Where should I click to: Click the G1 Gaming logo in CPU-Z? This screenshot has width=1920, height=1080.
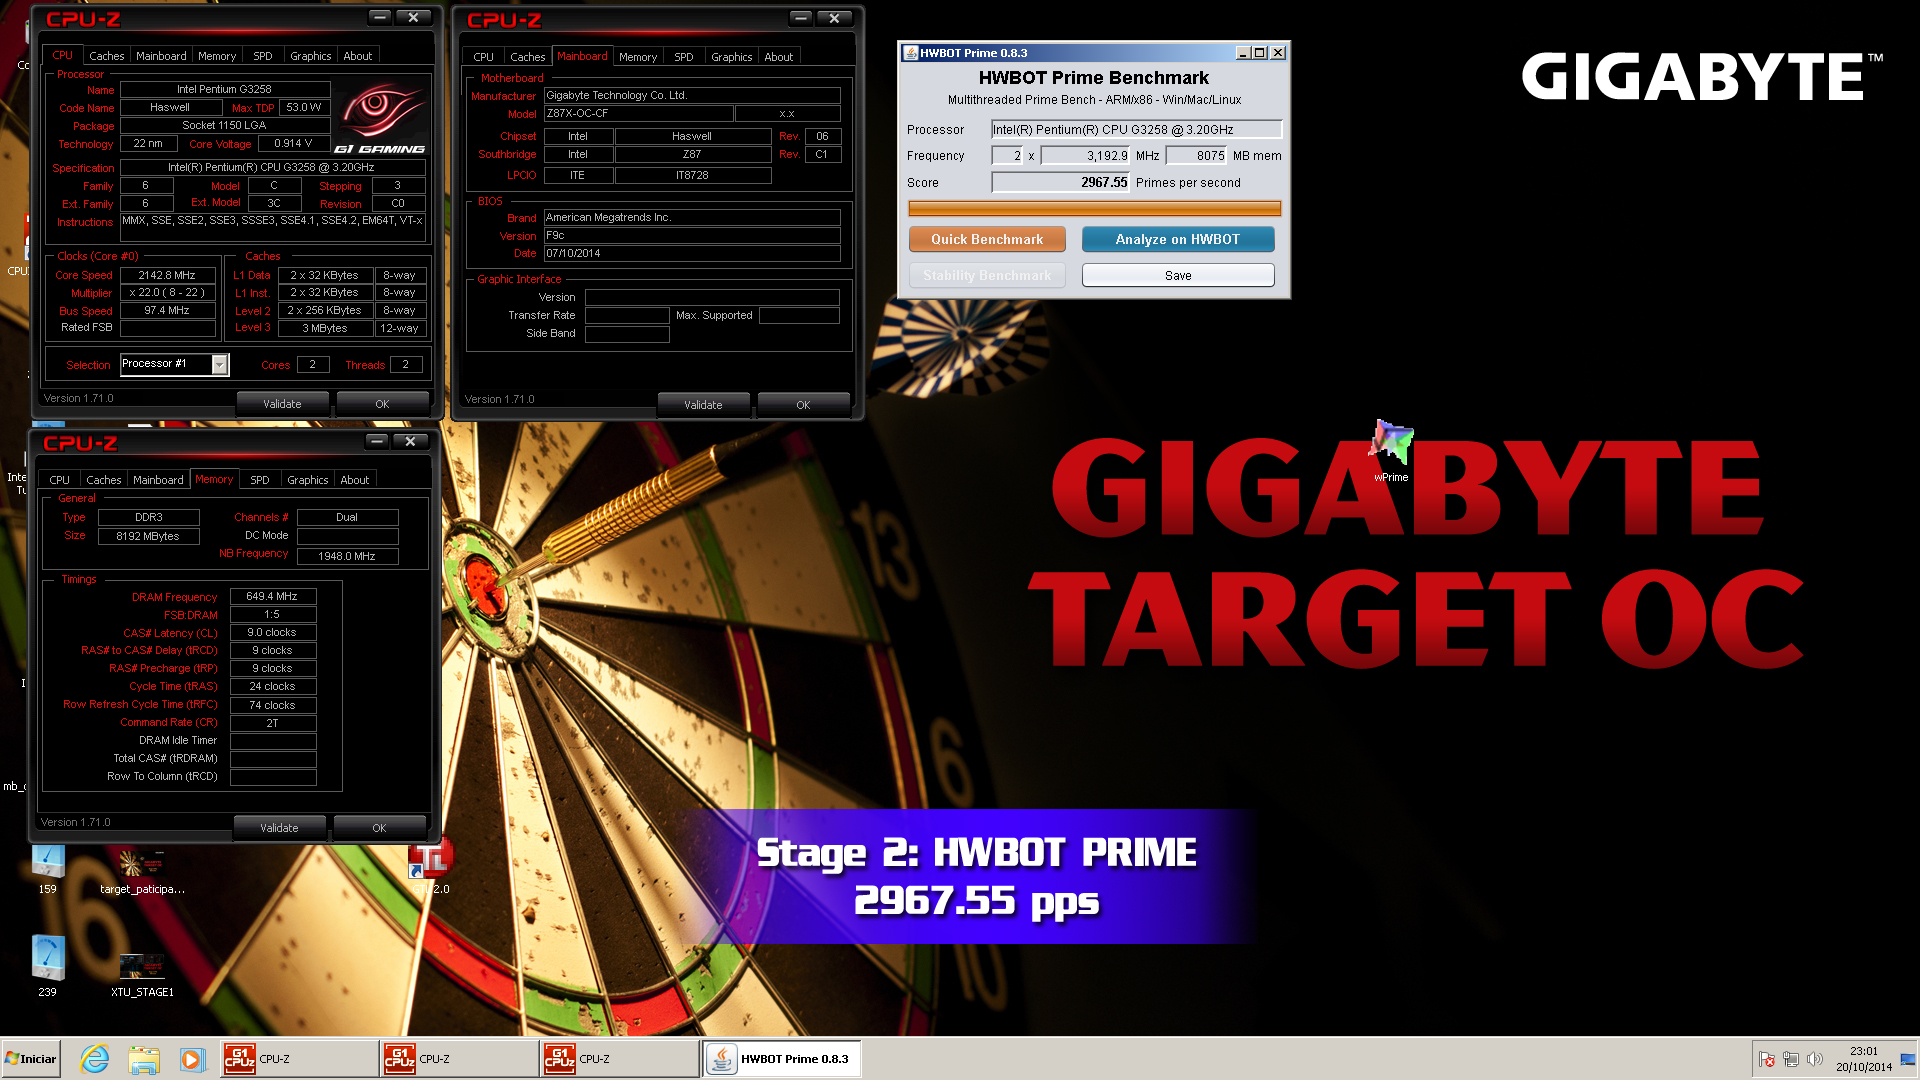pyautogui.click(x=380, y=117)
